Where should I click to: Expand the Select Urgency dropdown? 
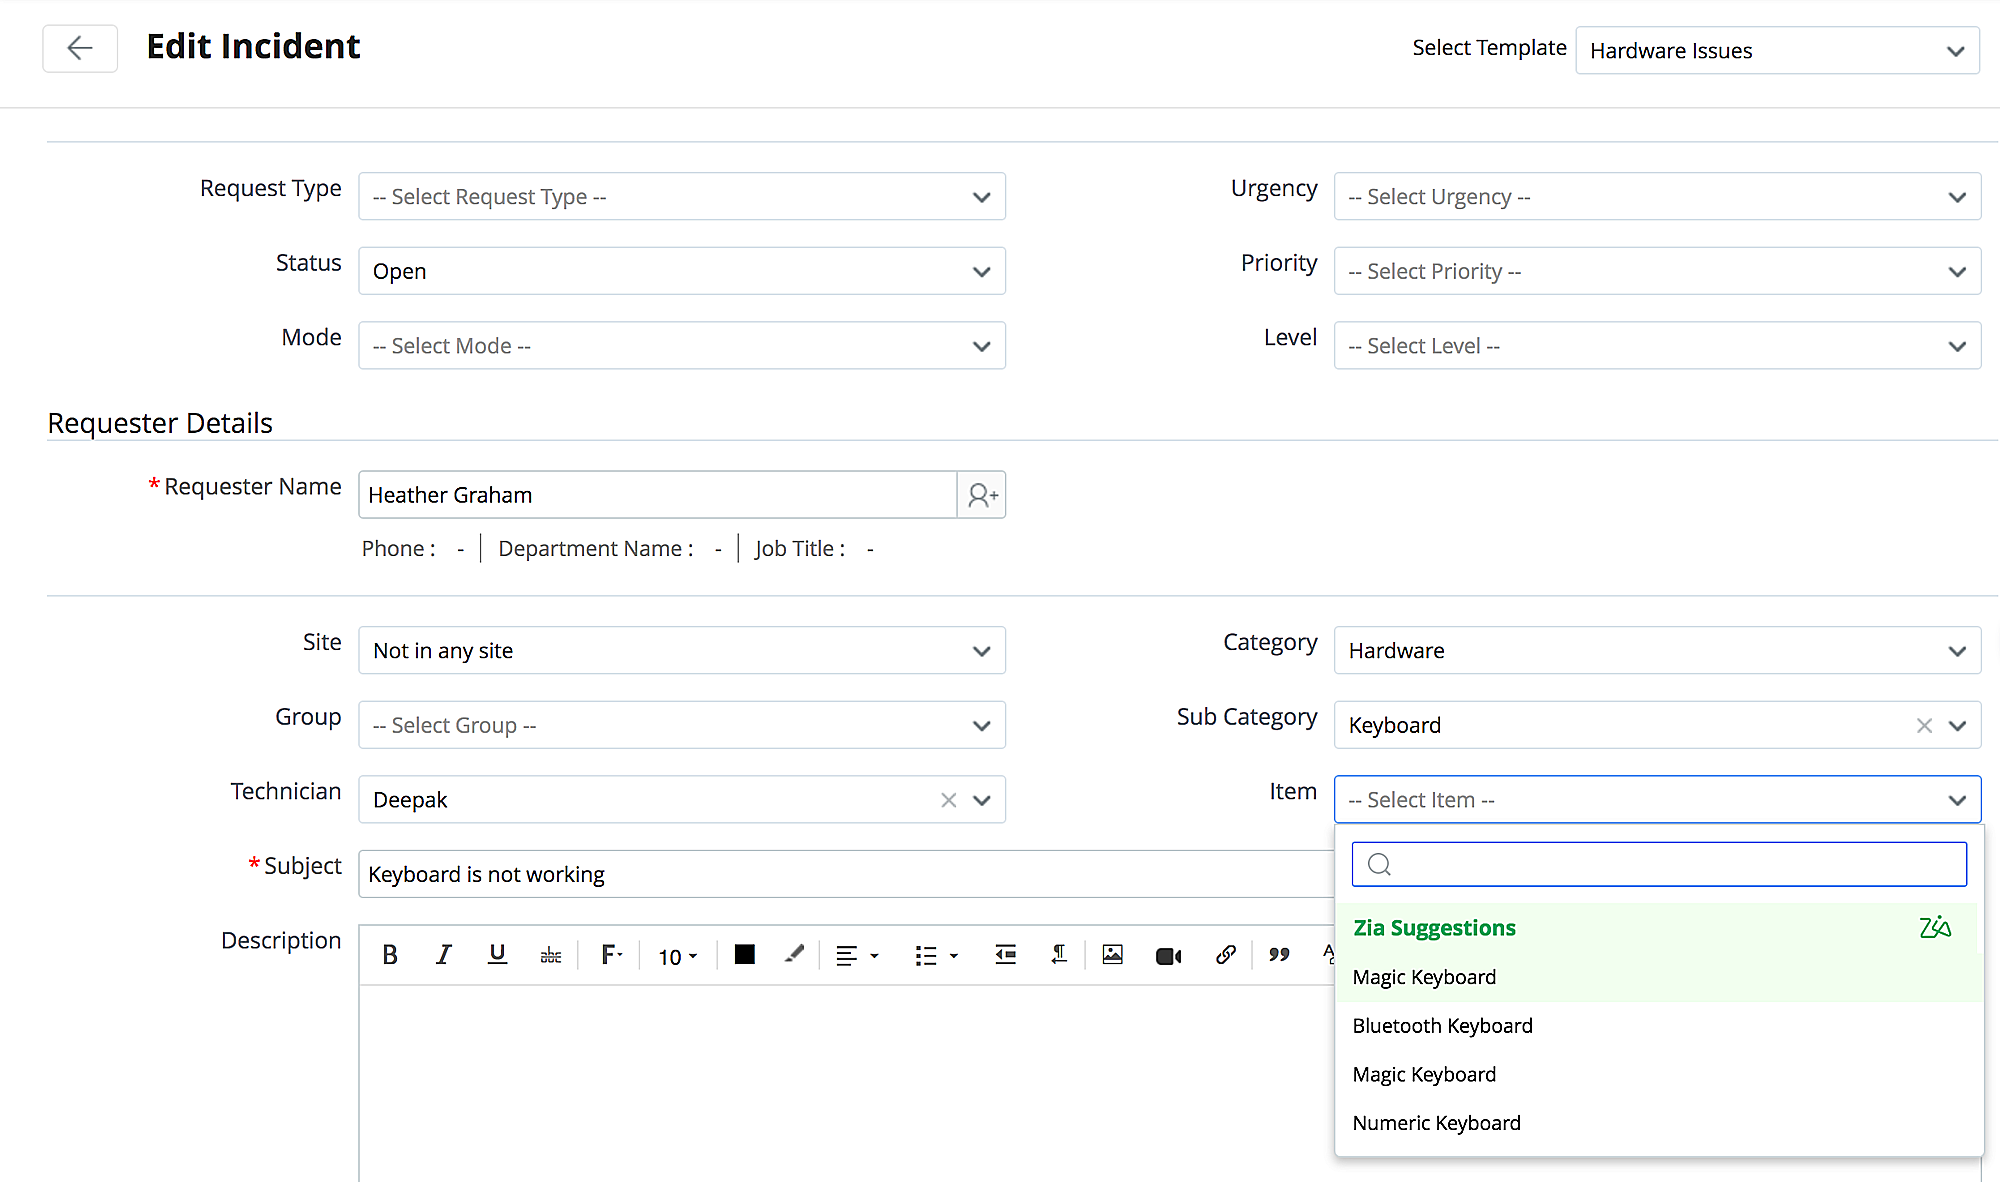click(1657, 197)
